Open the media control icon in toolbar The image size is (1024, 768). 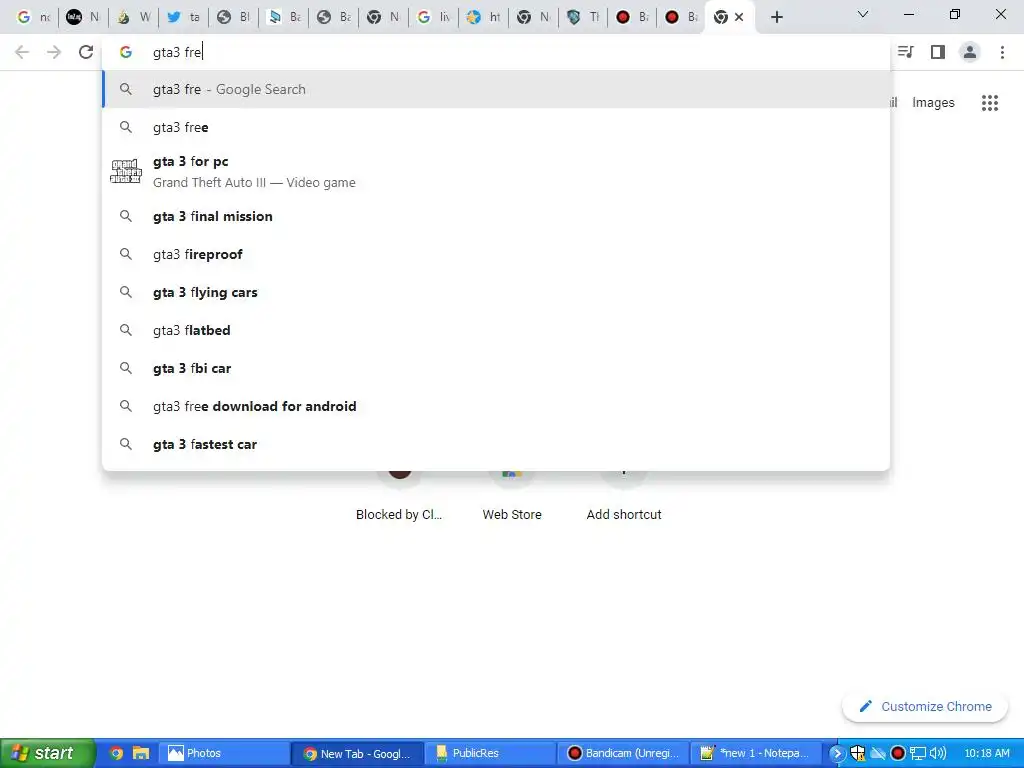click(x=905, y=52)
